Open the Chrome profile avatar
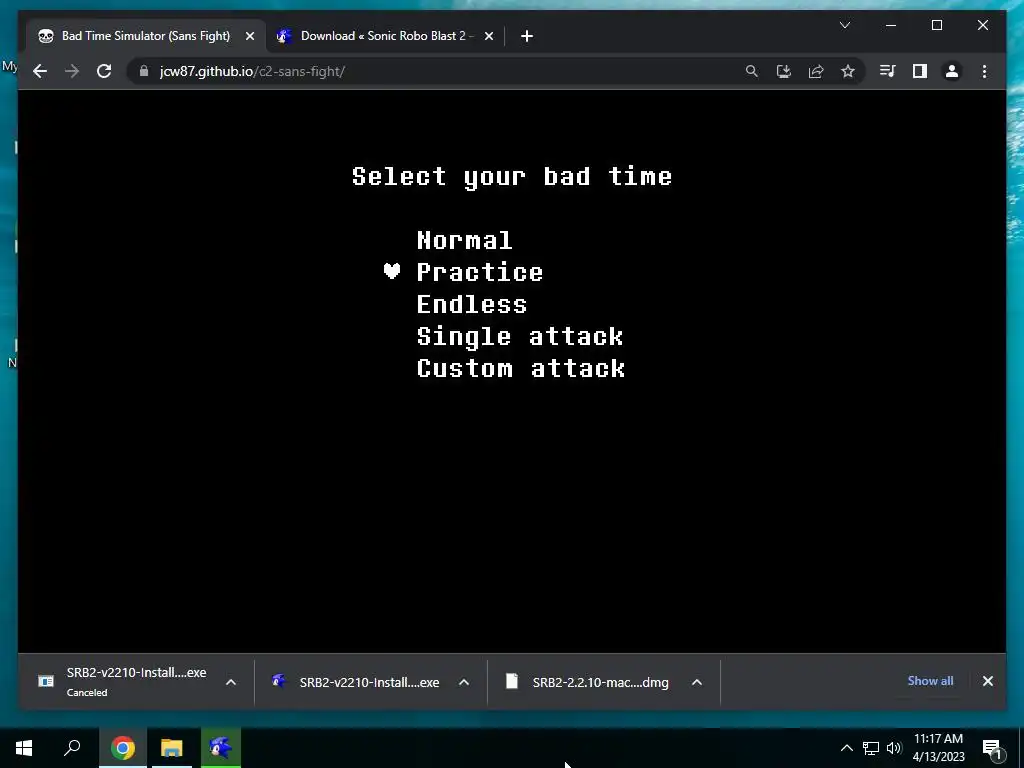This screenshot has height=768, width=1024. (952, 71)
